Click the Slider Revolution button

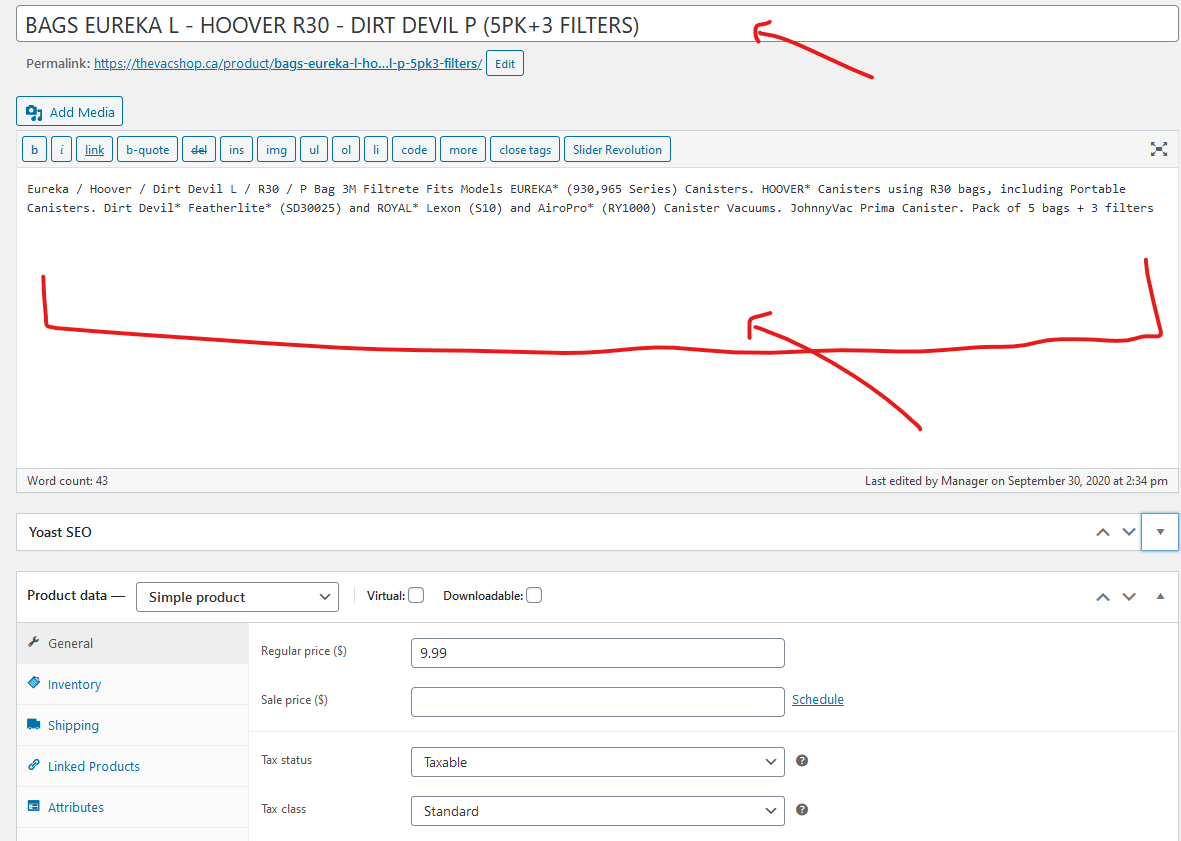[x=618, y=149]
